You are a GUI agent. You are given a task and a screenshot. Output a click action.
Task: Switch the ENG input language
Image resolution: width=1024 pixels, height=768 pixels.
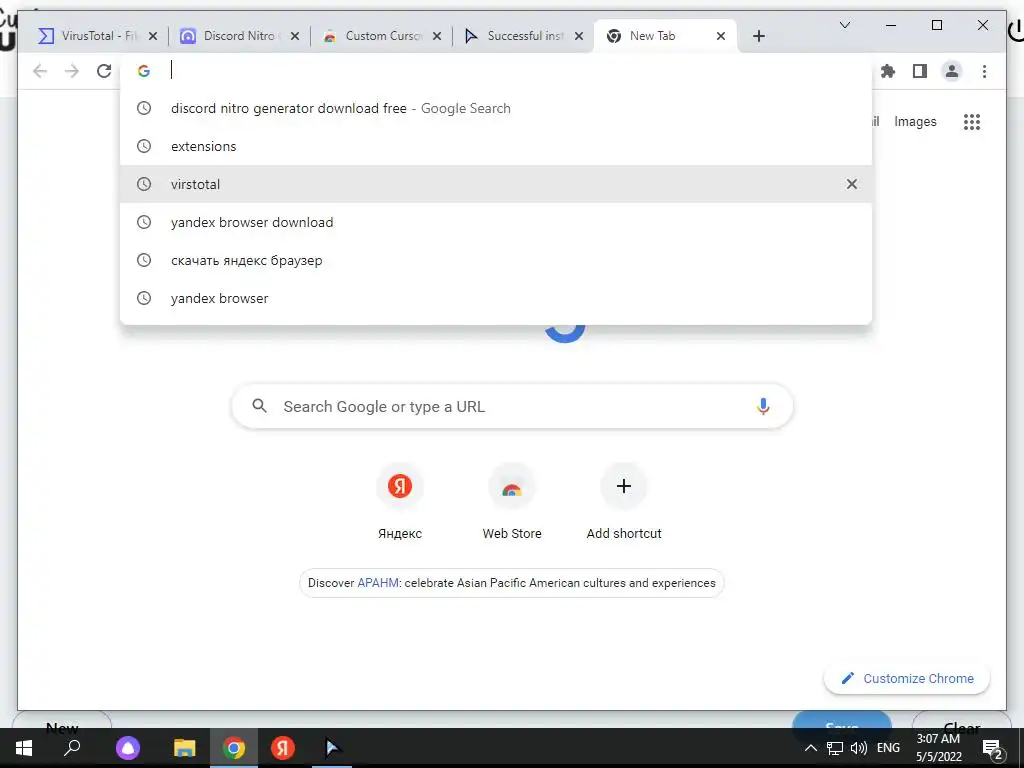(888, 748)
